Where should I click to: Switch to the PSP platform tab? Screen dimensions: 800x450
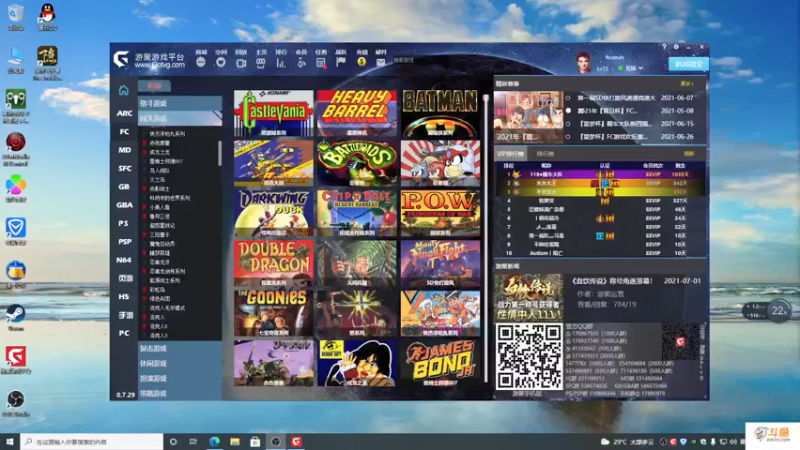124,242
